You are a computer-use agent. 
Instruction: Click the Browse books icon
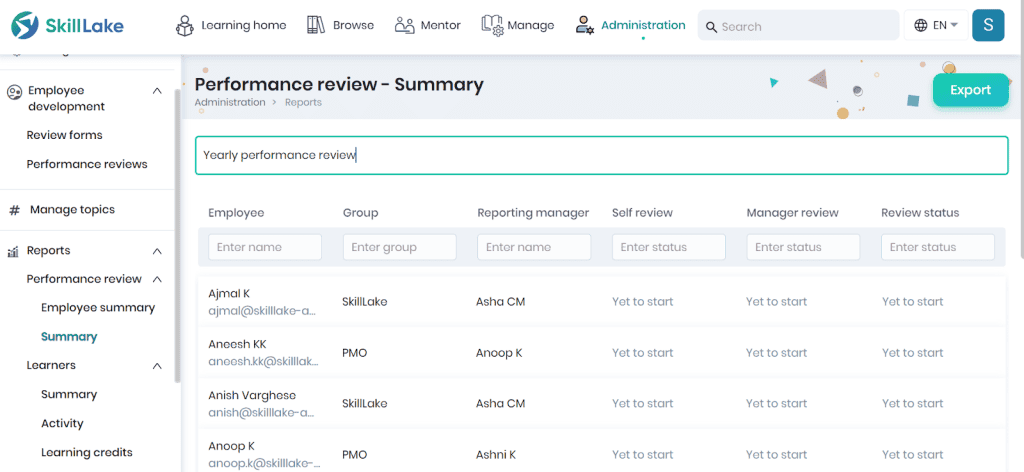[x=316, y=25]
